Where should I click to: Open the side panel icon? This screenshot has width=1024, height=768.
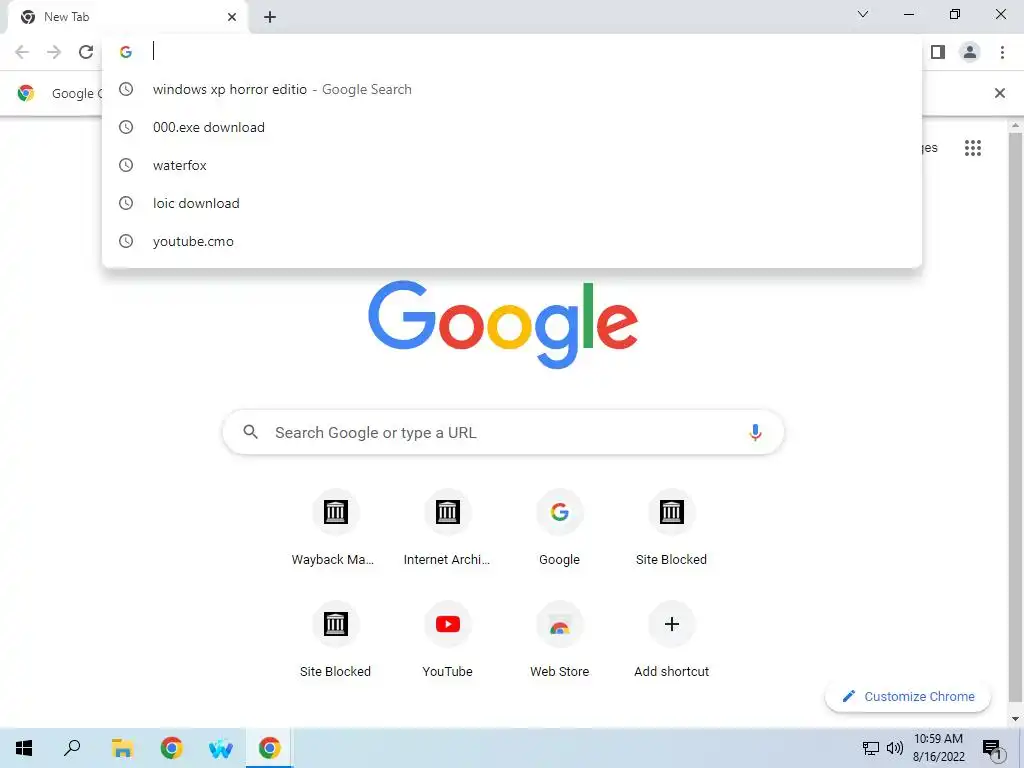click(938, 52)
